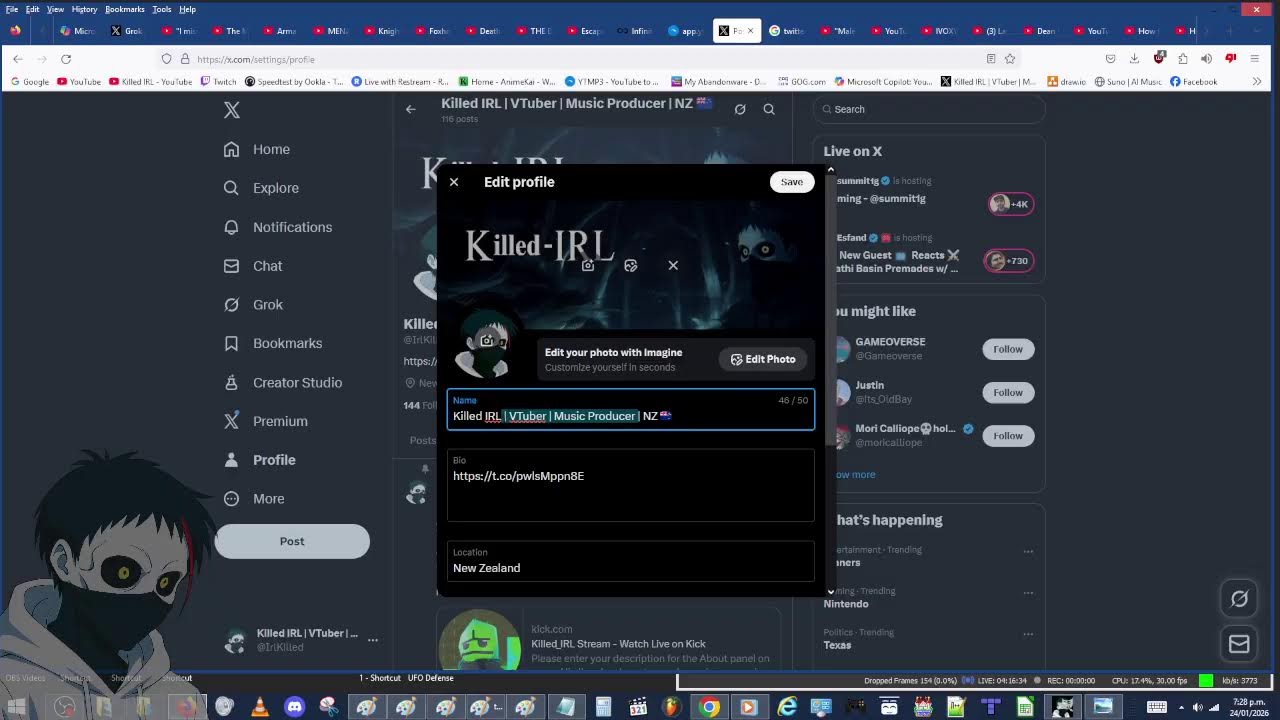Open more options for Nintendo trend
The width and height of the screenshot is (1280, 720).
tap(1028, 592)
